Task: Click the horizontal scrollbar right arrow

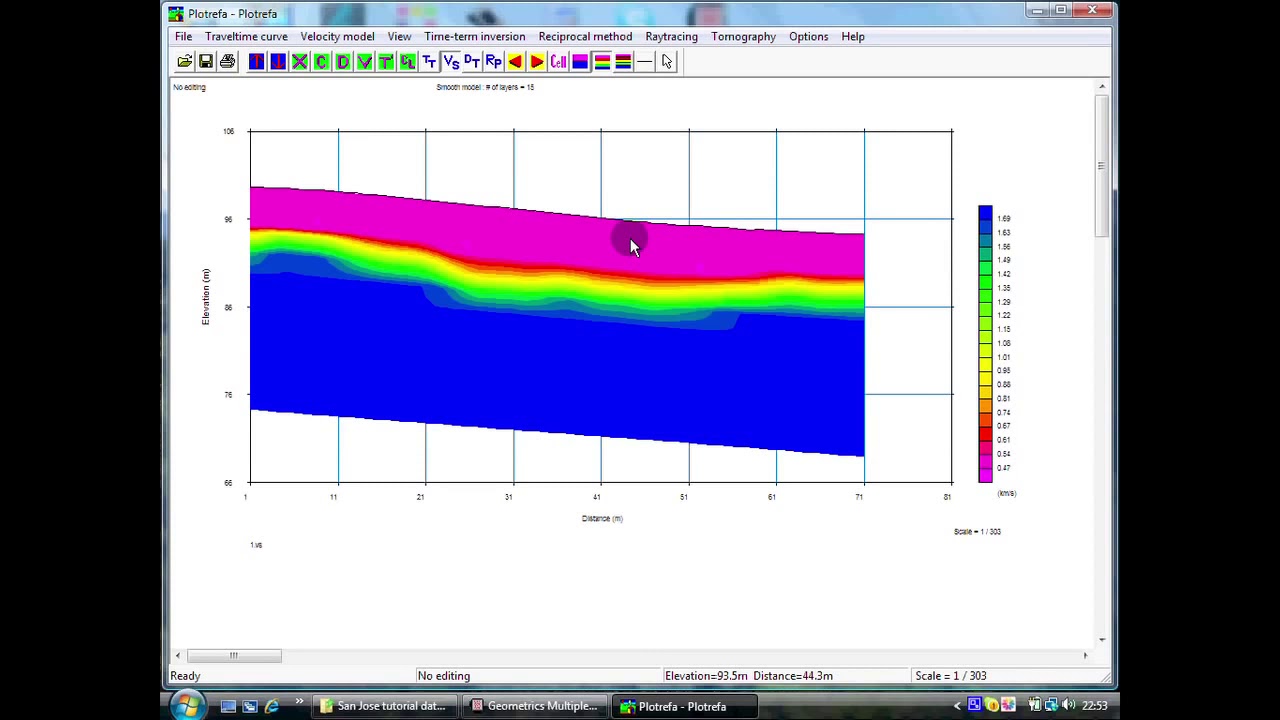Action: pyautogui.click(x=1085, y=656)
